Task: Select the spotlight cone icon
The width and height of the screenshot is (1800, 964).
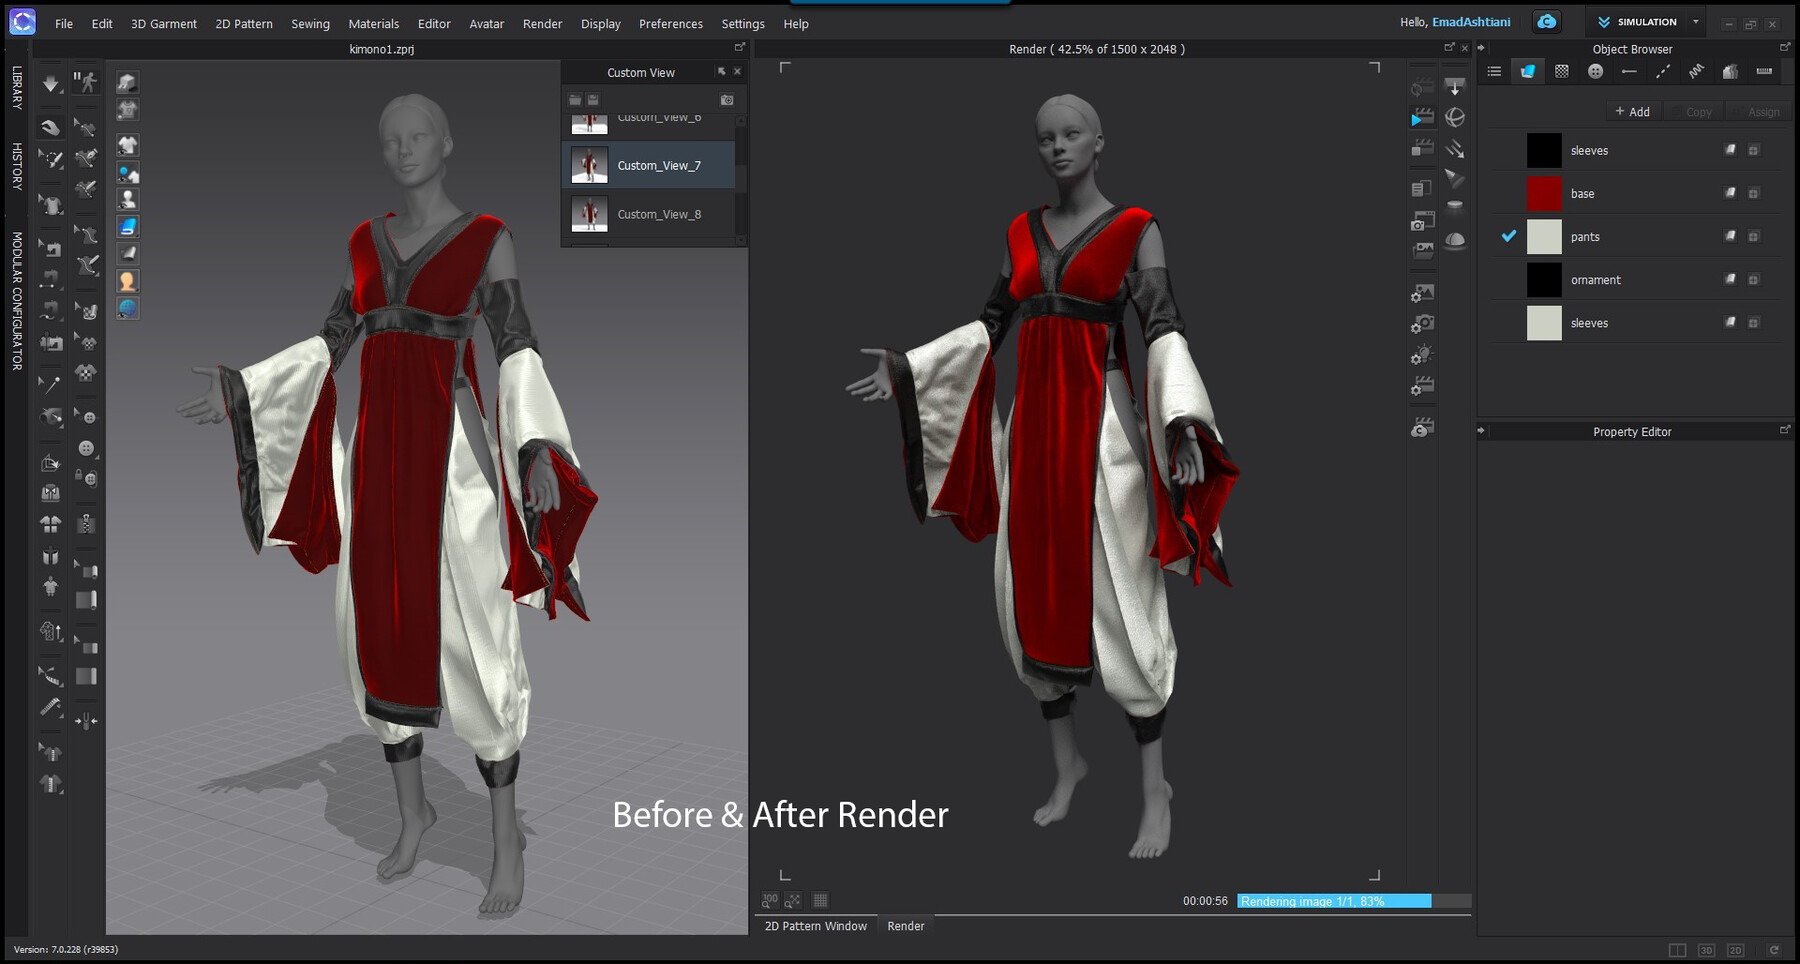Action: [1456, 178]
